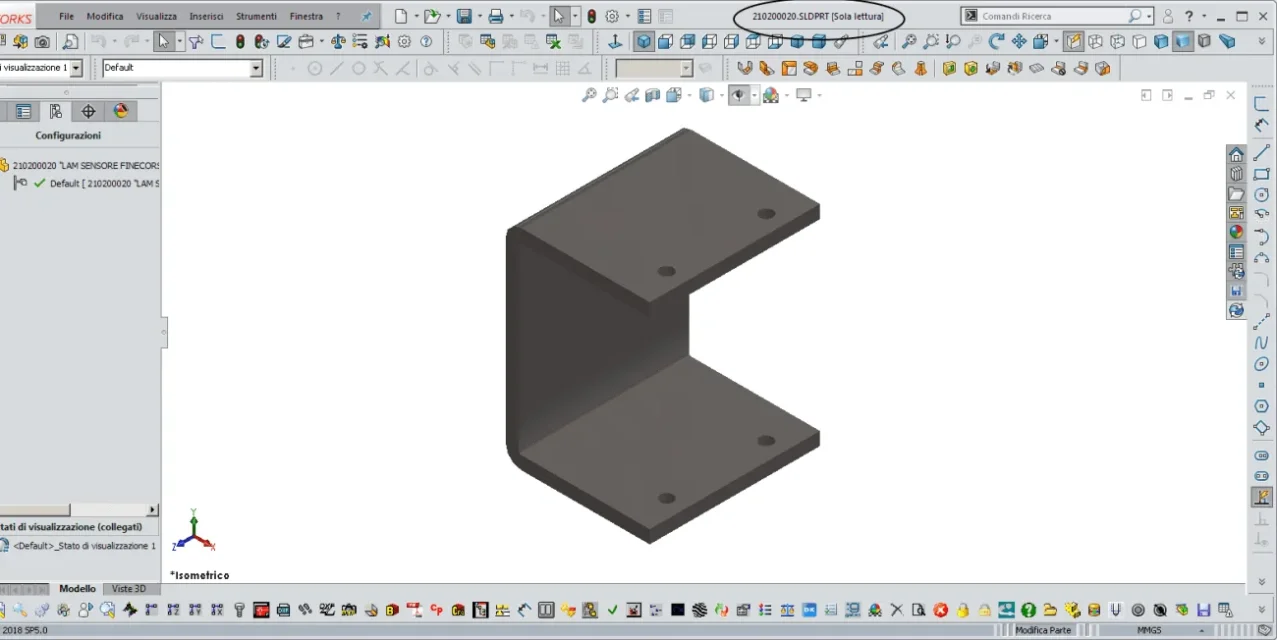Open Options gear icon in top bar
Image resolution: width=1277 pixels, height=640 pixels.
click(612, 16)
